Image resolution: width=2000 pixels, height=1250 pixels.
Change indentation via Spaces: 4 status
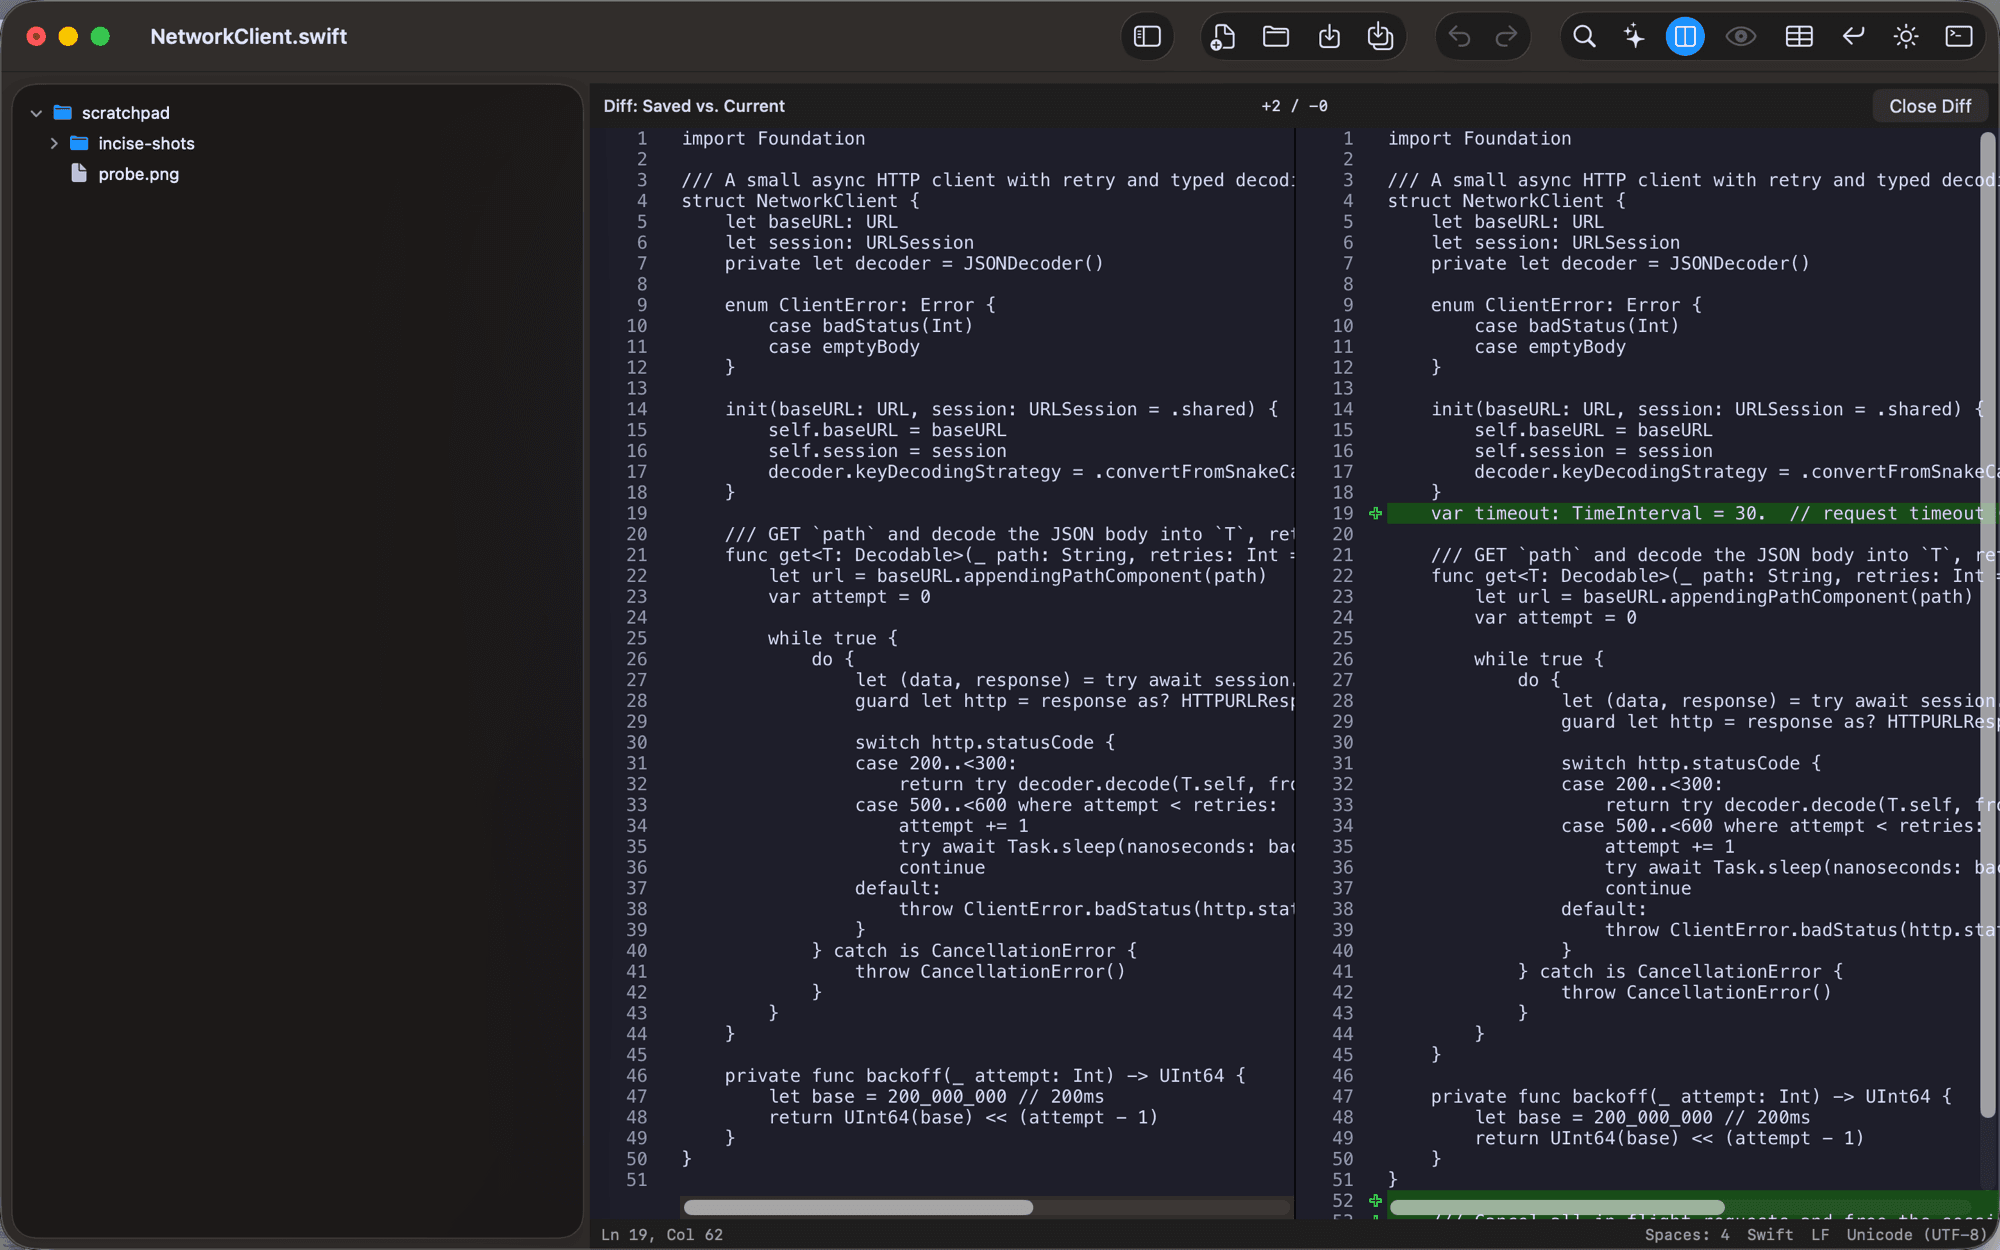1687,1235
